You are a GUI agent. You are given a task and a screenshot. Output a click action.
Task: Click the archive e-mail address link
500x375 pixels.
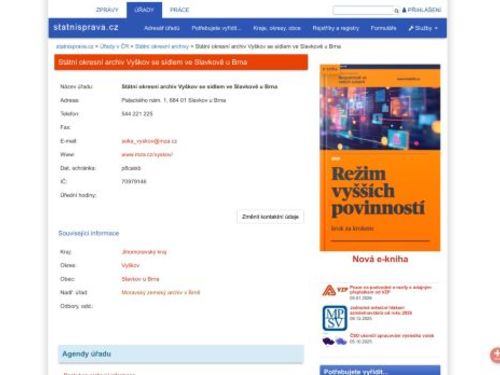coord(149,141)
